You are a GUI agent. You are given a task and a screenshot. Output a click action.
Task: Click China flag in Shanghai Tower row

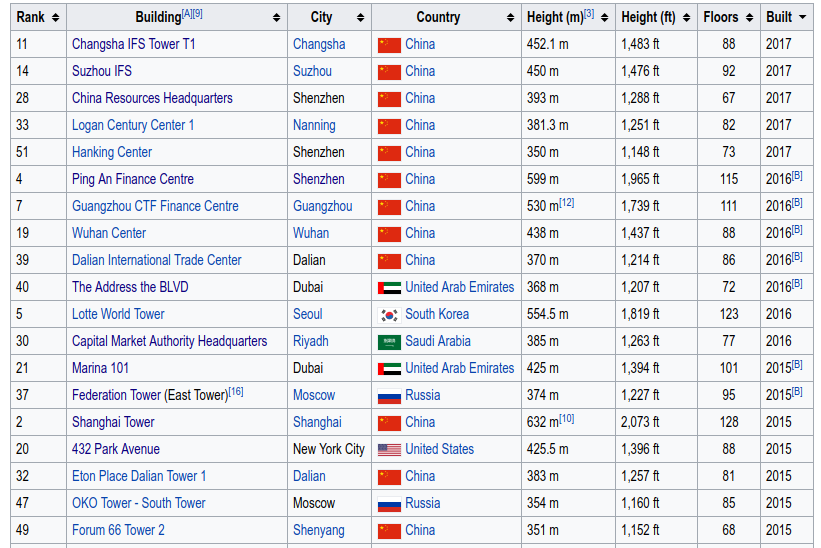coord(389,422)
